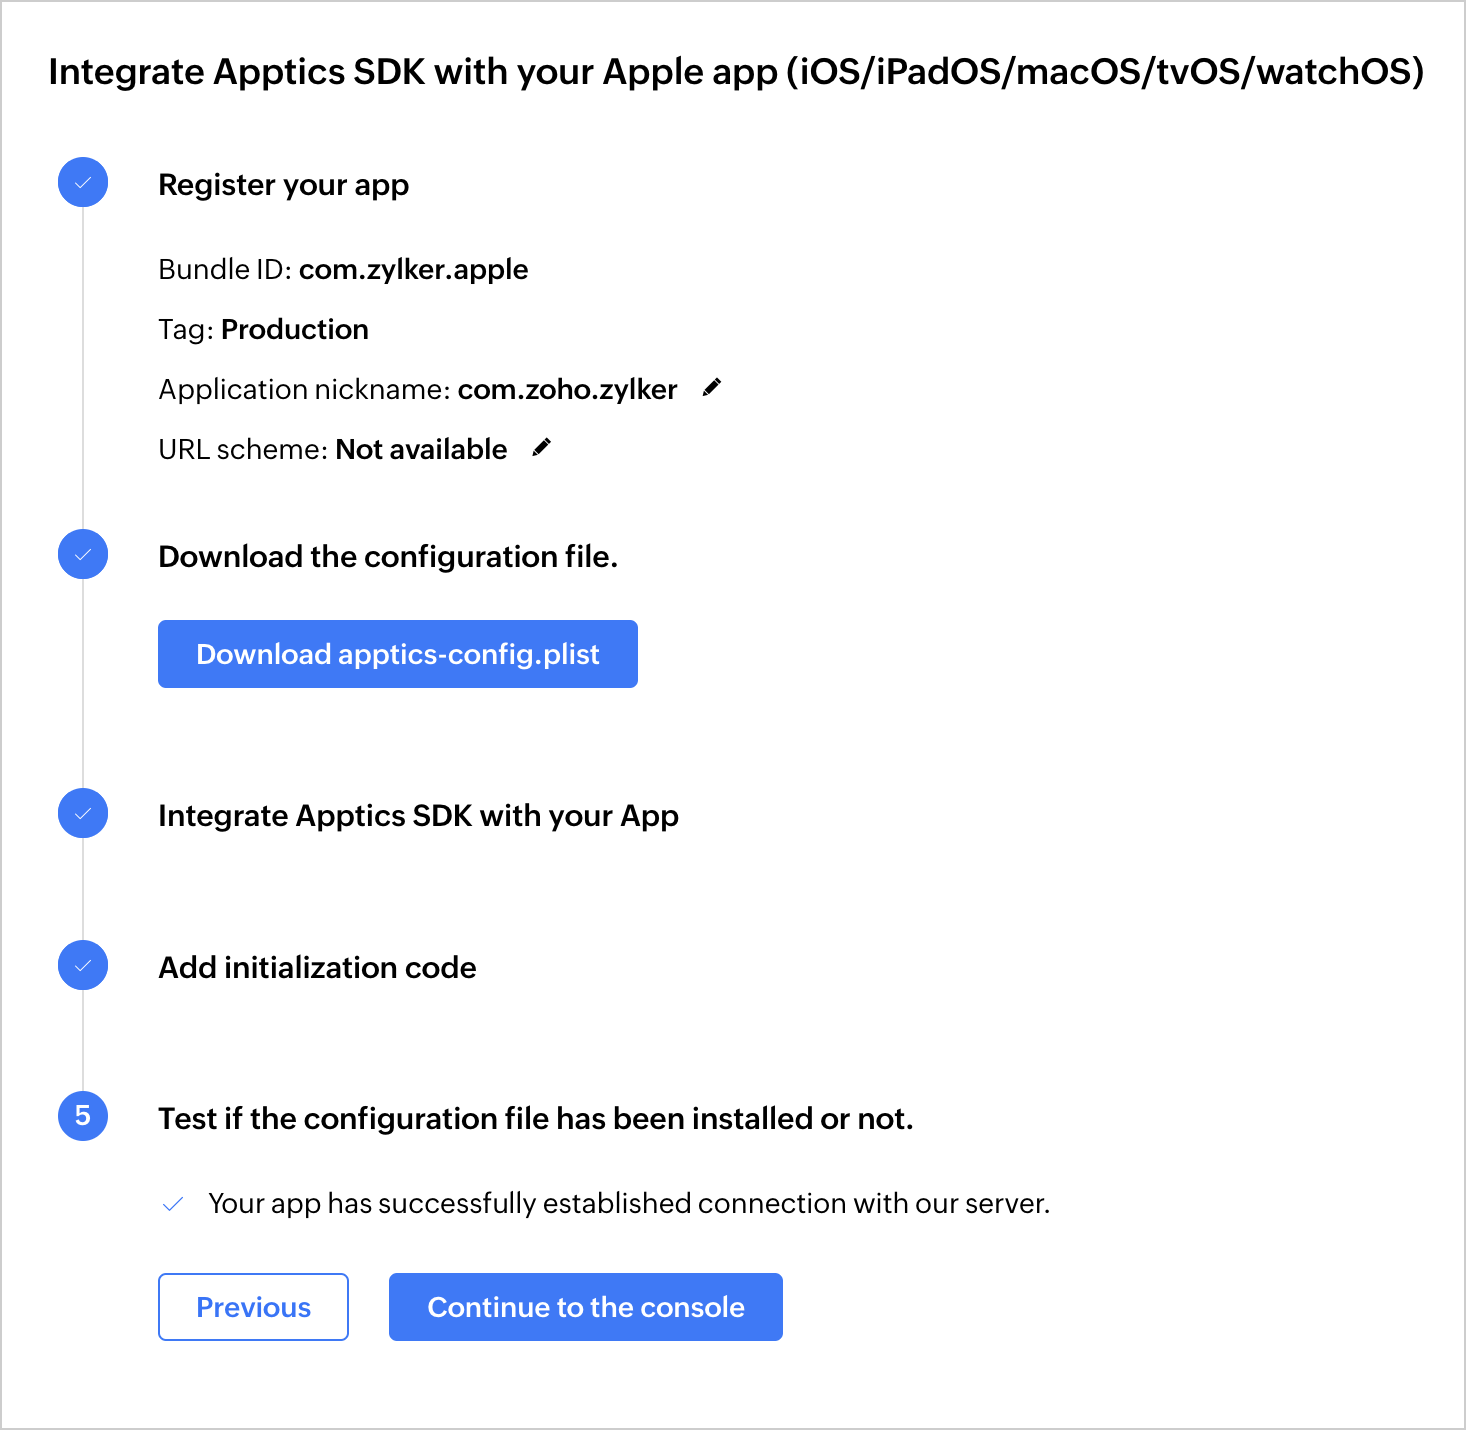
Task: Edit the URL scheme with the pencil icon
Action: coord(542,448)
